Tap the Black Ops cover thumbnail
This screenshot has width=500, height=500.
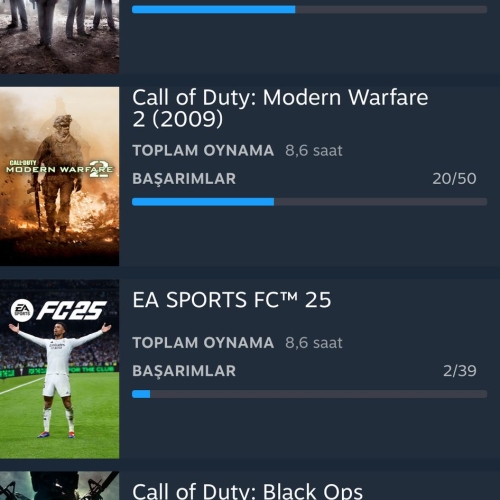click(x=59, y=486)
